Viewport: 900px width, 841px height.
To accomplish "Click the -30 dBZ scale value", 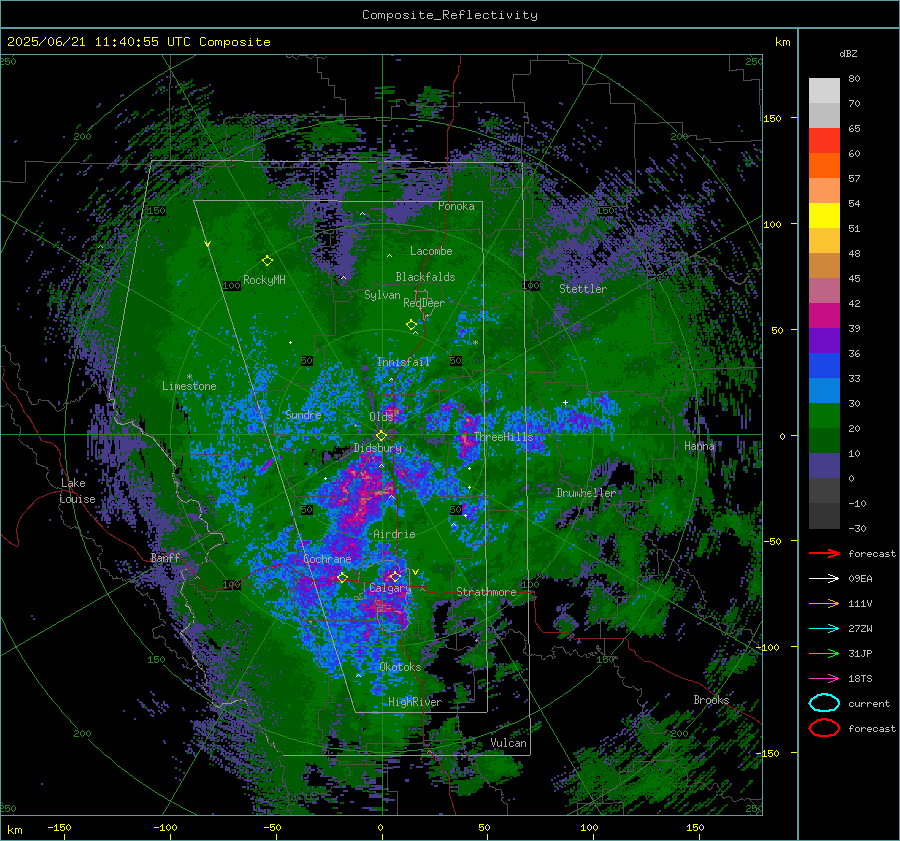I will (x=857, y=528).
